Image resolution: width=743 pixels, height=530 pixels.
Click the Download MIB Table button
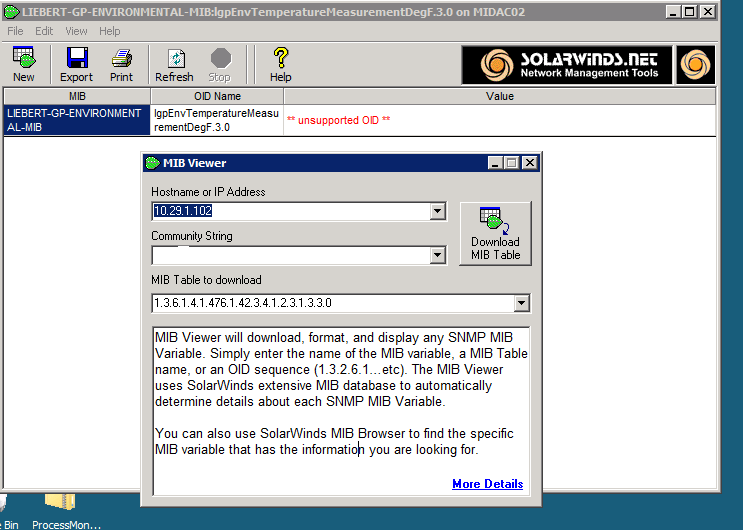[496, 233]
